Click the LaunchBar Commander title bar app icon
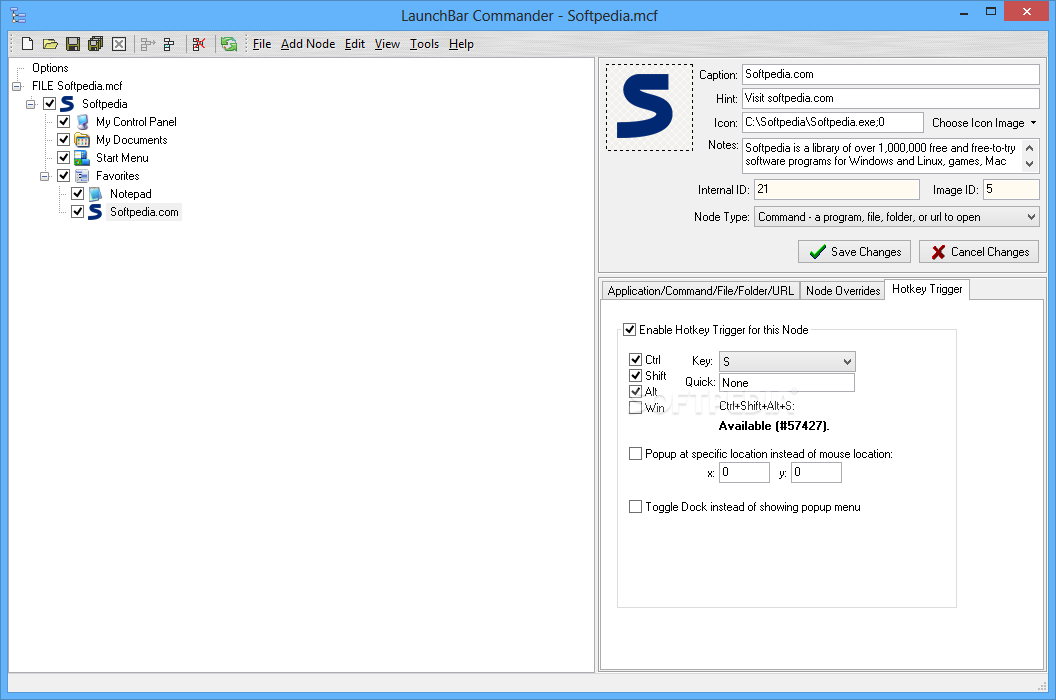Viewport: 1056px width, 700px height. click(x=18, y=15)
